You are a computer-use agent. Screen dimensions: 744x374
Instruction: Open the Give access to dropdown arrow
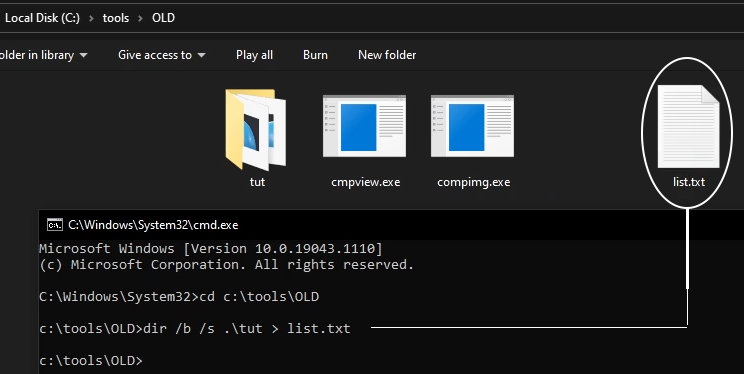[x=201, y=55]
